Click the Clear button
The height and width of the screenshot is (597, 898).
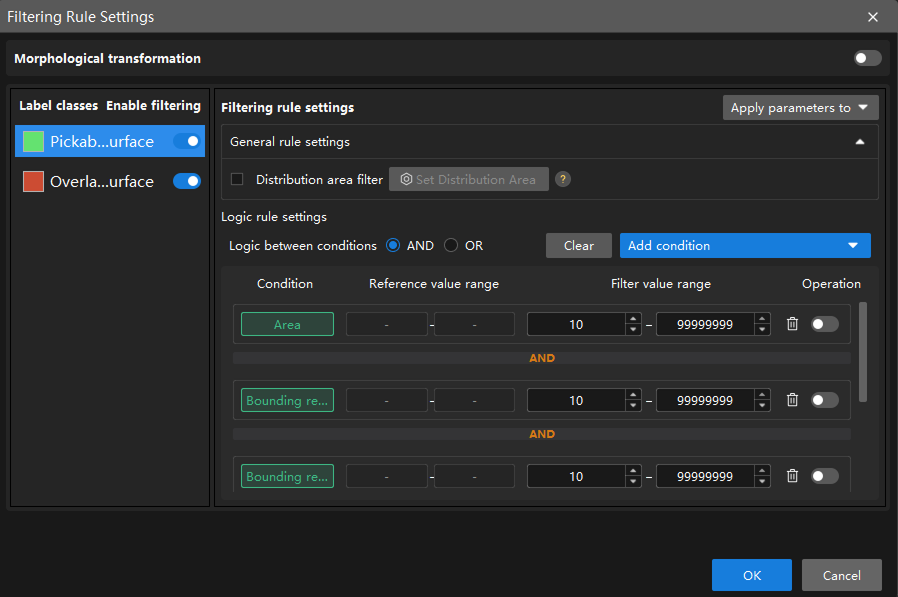[x=578, y=245]
